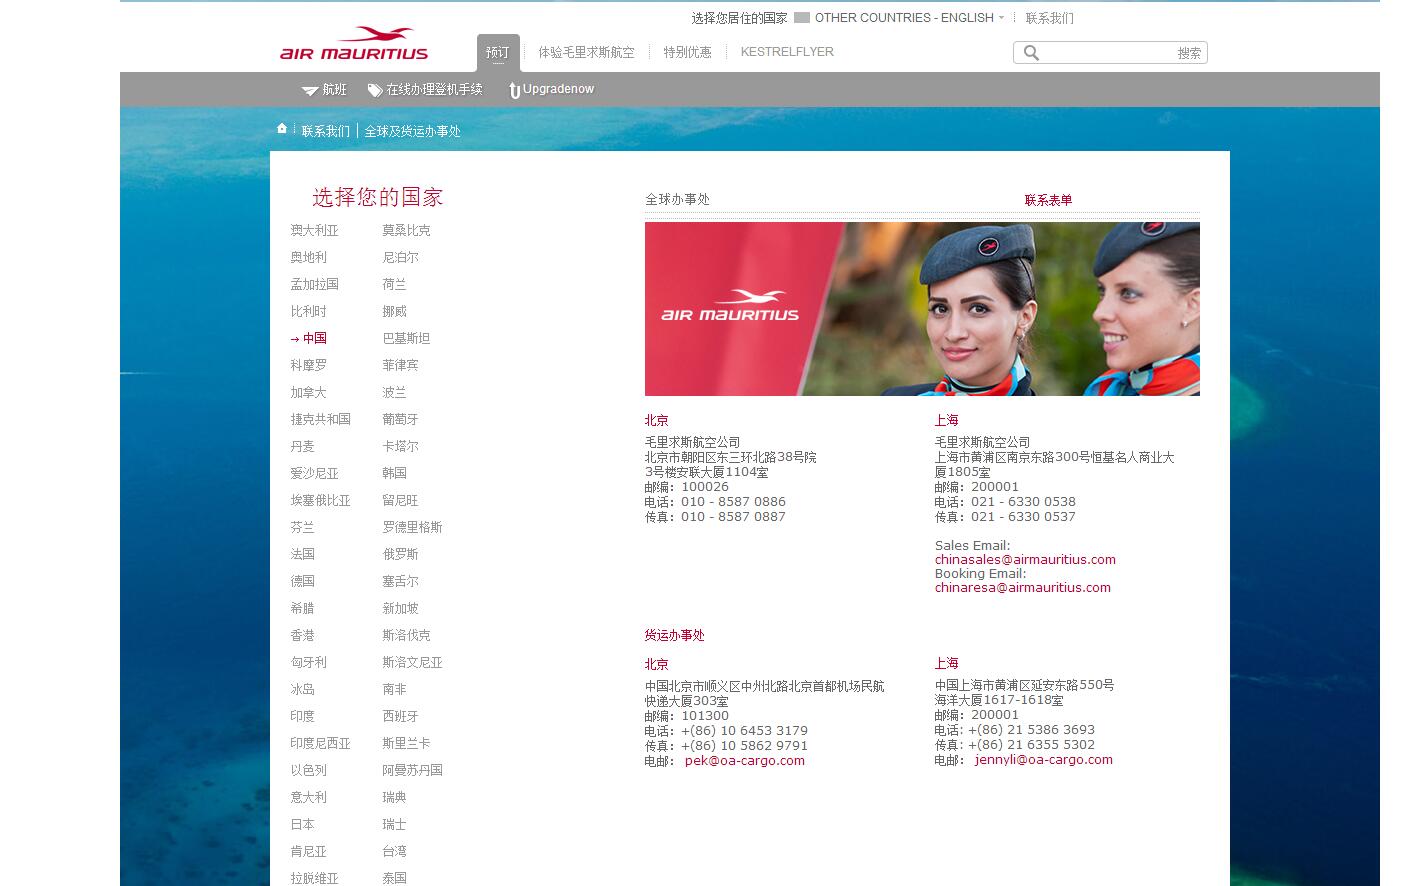Screen dimensions: 1411x886
Task: Select country 比利时
Action: [309, 311]
